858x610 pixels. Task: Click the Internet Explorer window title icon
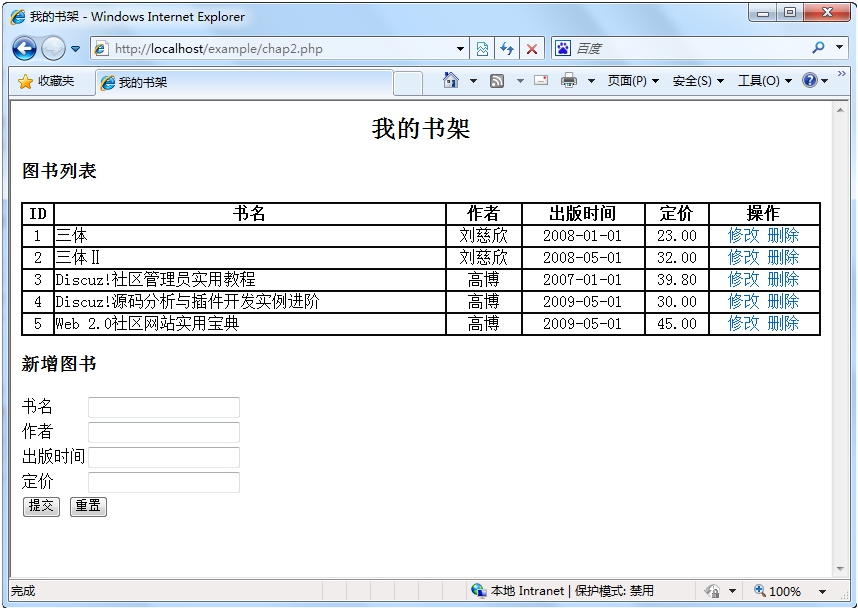coord(18,16)
